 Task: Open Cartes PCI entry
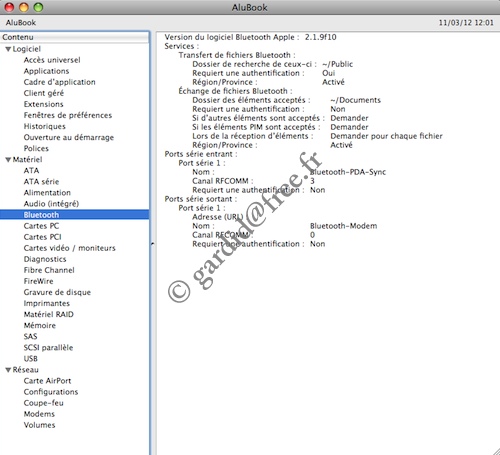tap(42, 237)
